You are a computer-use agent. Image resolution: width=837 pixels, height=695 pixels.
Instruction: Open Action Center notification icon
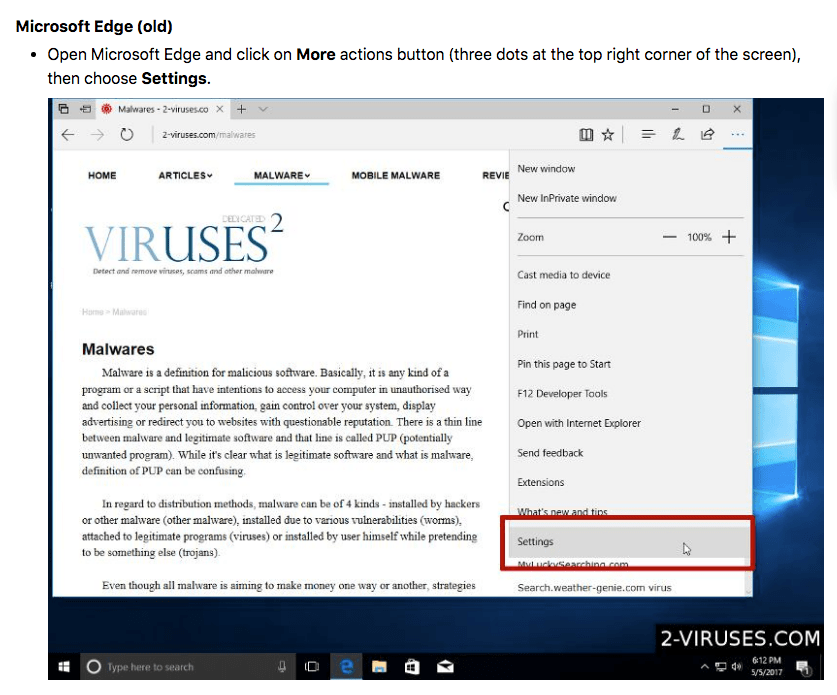click(x=803, y=667)
